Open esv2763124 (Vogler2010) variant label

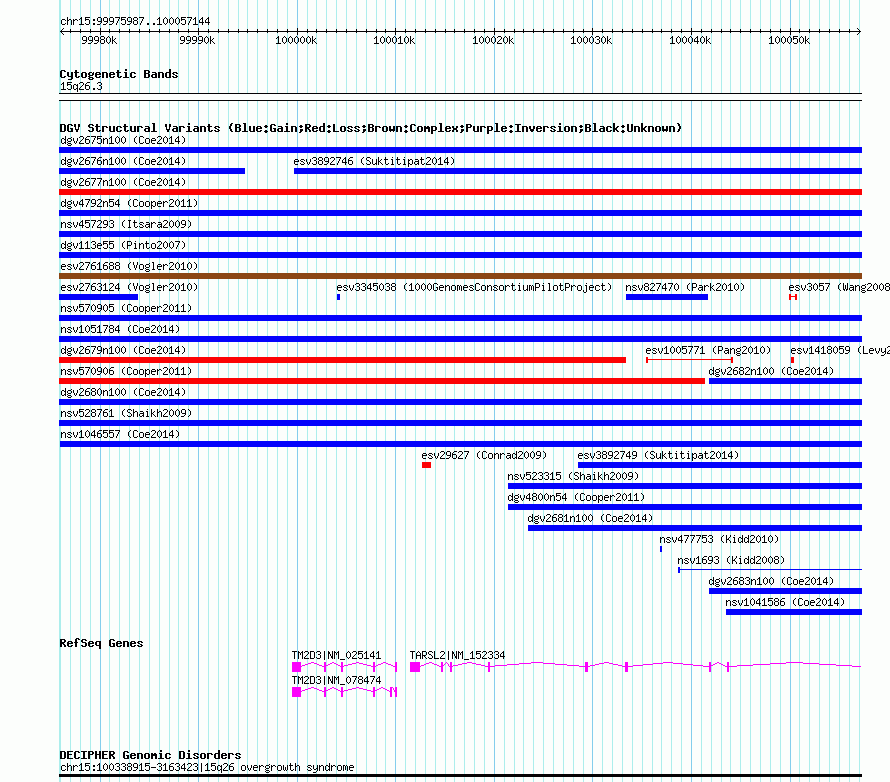129,287
